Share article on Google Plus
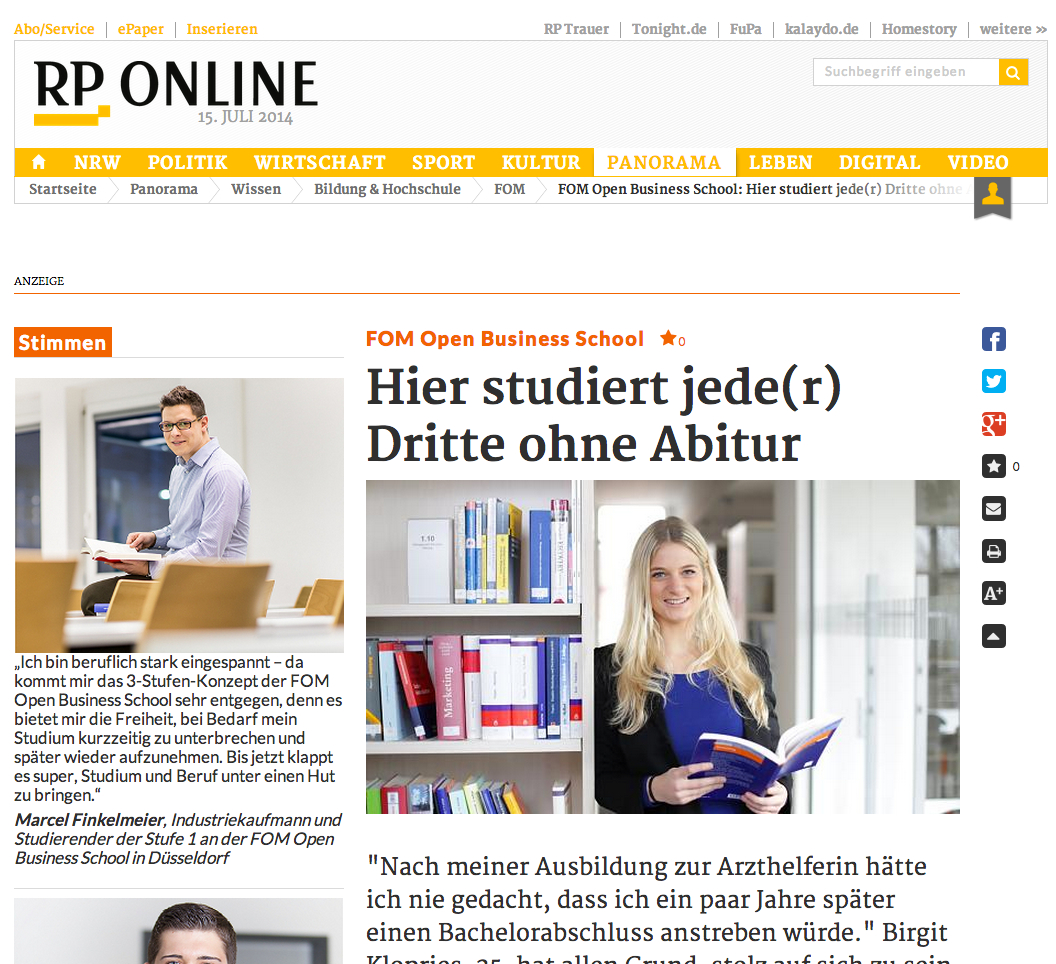This screenshot has height=964, width=1056. [993, 424]
